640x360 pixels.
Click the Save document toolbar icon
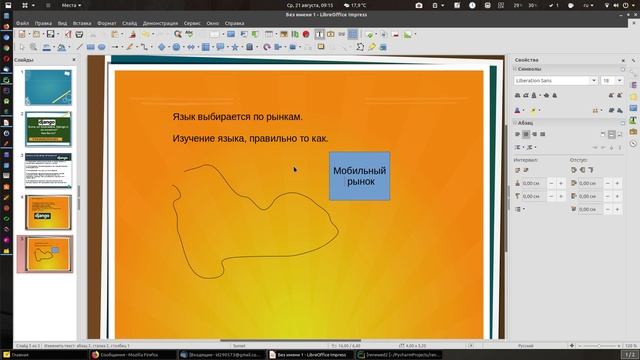click(x=51, y=34)
